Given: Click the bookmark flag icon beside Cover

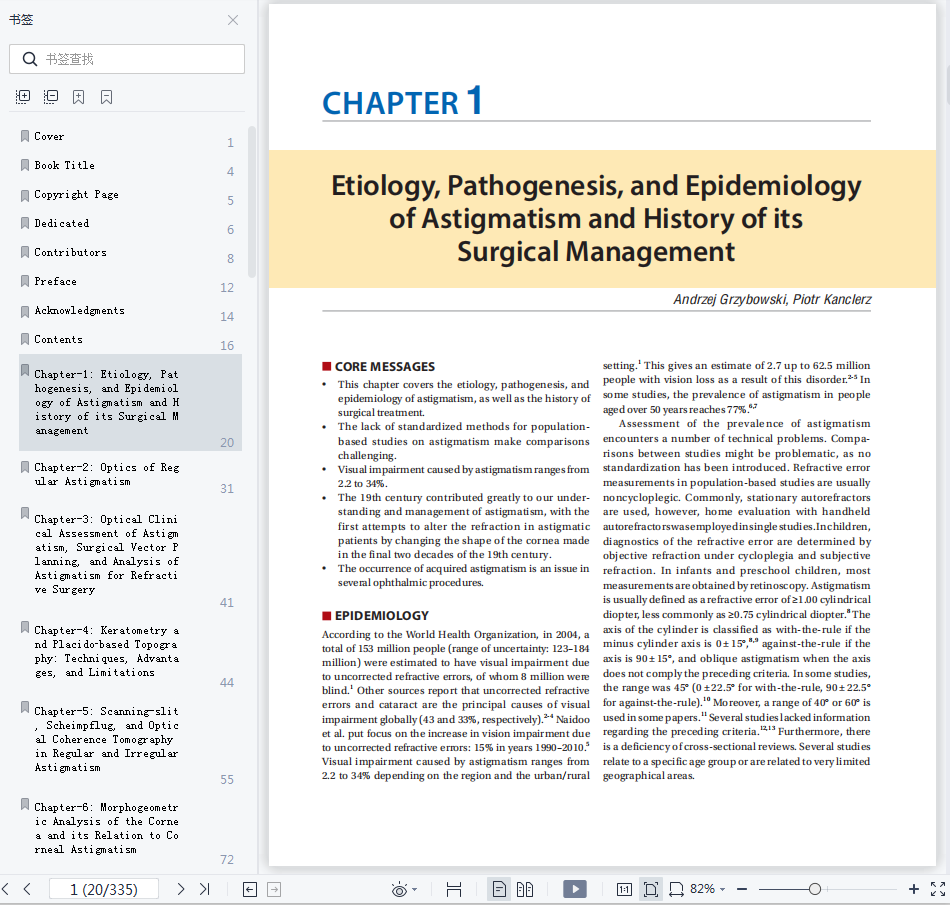Looking at the screenshot, I should point(25,136).
